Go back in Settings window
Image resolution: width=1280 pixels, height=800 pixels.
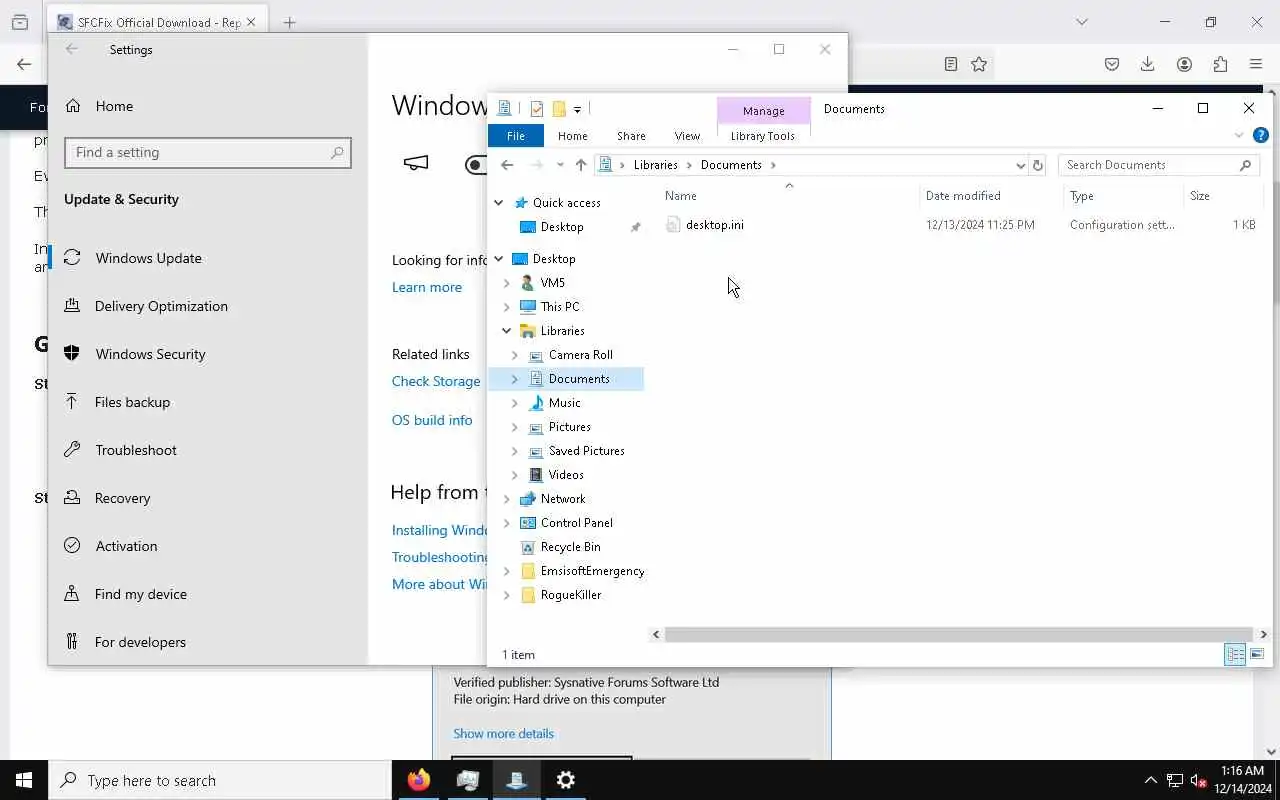(x=71, y=49)
